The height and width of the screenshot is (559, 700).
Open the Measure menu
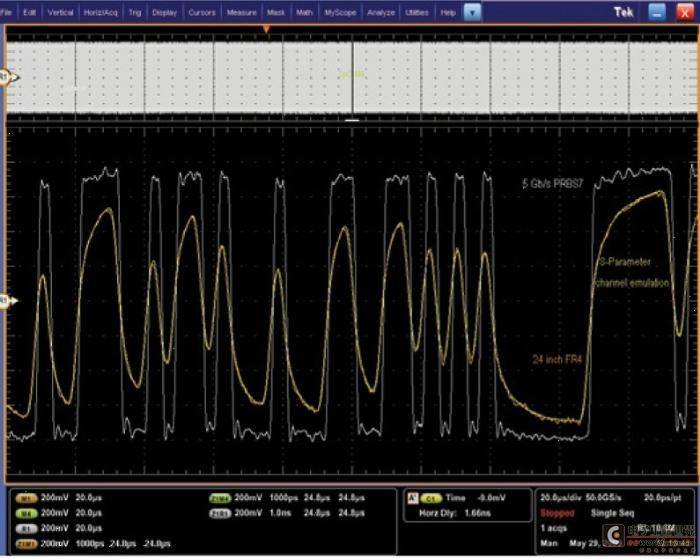242,13
